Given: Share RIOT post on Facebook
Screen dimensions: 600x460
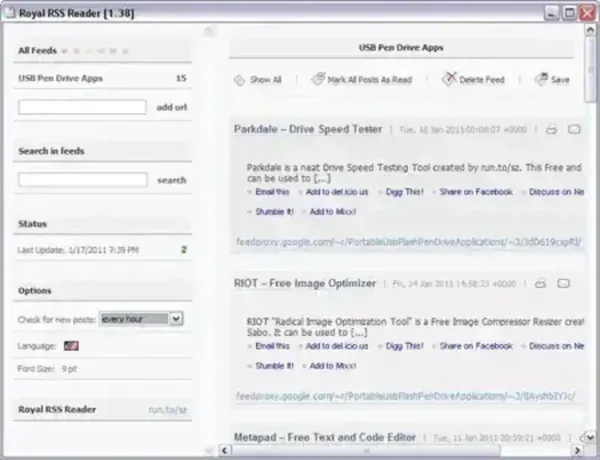Looking at the screenshot, I should click(476, 346).
